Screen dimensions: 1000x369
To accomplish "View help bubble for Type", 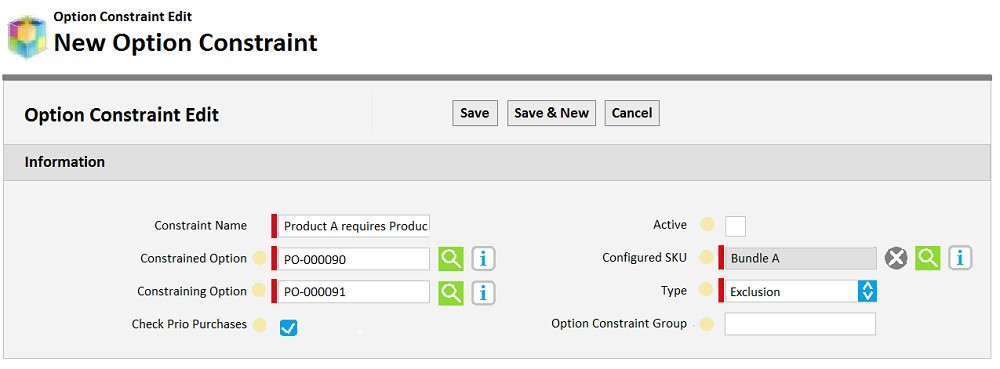I will pyautogui.click(x=707, y=290).
